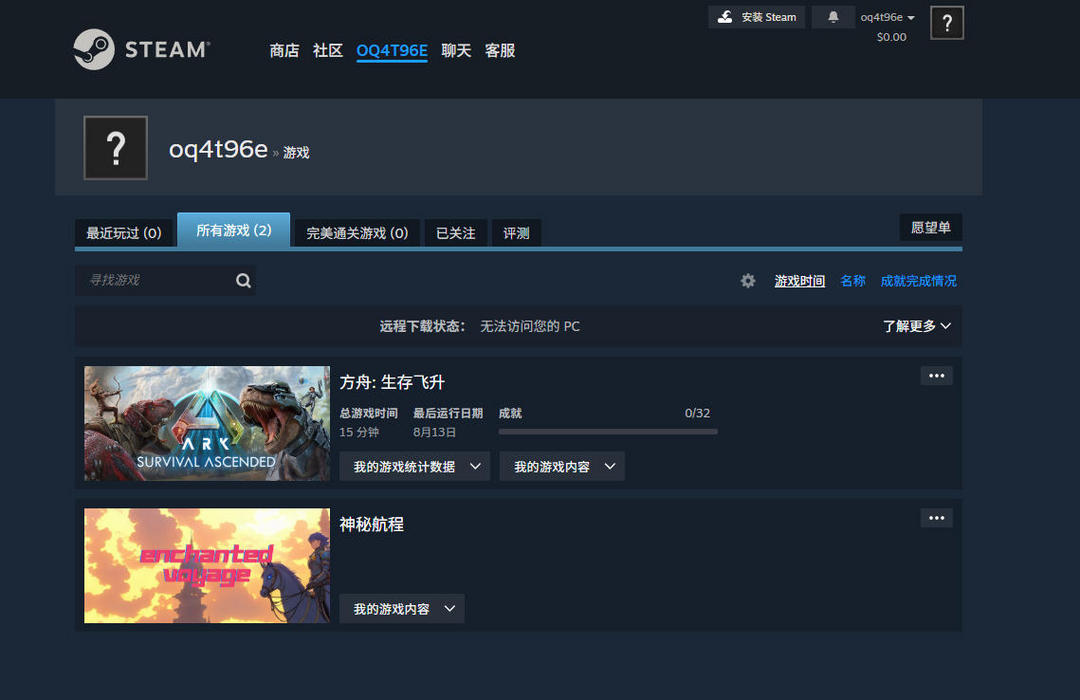Image resolution: width=1080 pixels, height=700 pixels.
Task: Click the search magnifier icon
Action: pos(243,280)
